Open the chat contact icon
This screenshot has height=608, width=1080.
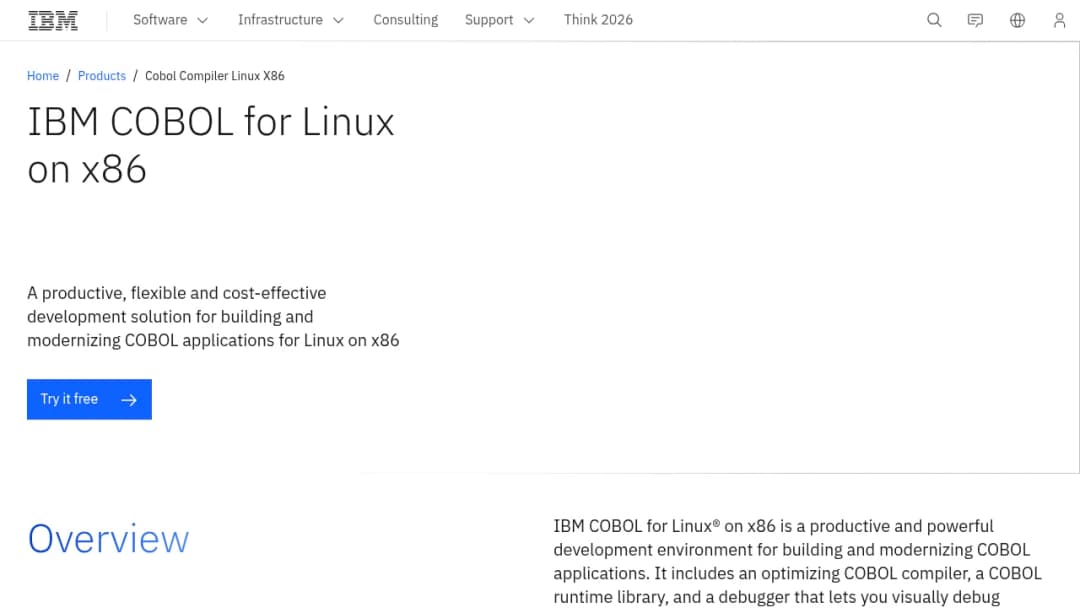(x=975, y=20)
